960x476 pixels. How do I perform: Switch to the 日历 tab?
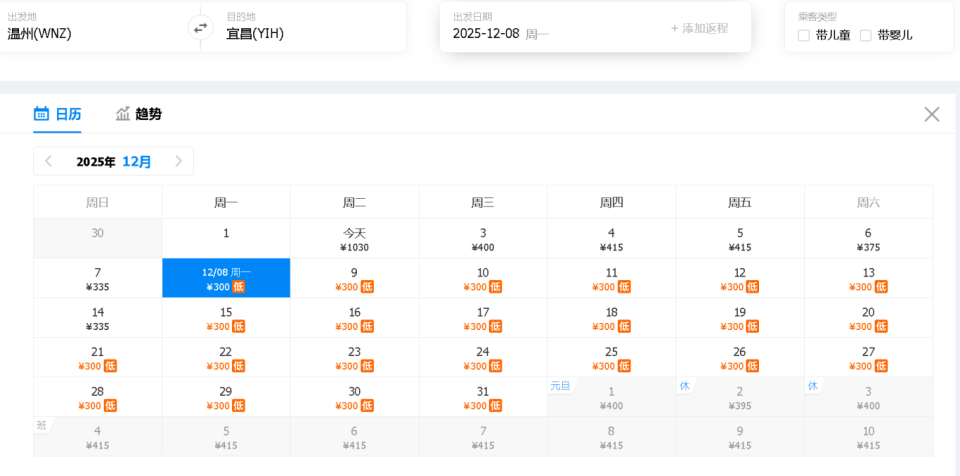point(68,114)
